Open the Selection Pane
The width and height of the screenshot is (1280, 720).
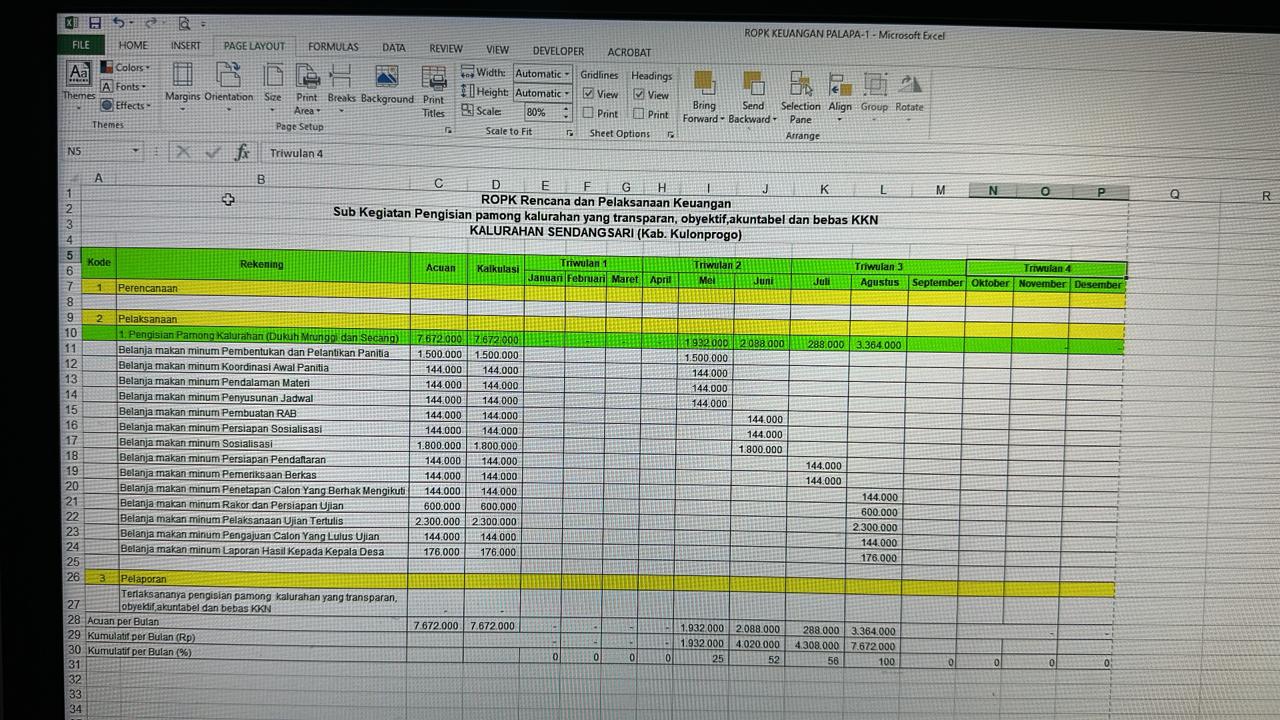pos(800,95)
